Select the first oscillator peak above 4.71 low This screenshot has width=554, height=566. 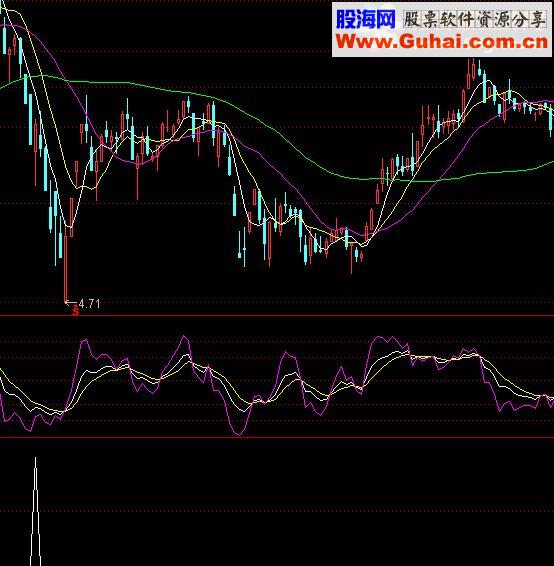tap(84, 341)
